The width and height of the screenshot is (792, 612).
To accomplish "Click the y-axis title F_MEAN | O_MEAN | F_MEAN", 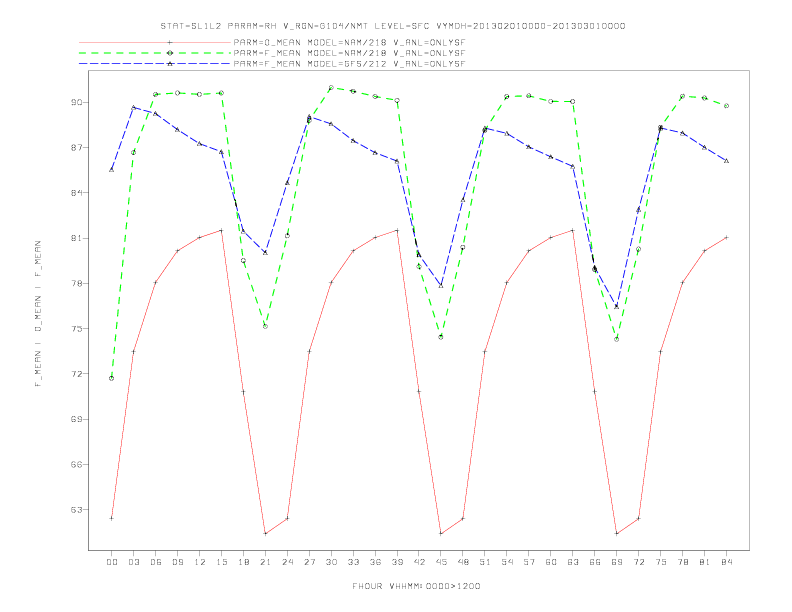I will coord(38,314).
